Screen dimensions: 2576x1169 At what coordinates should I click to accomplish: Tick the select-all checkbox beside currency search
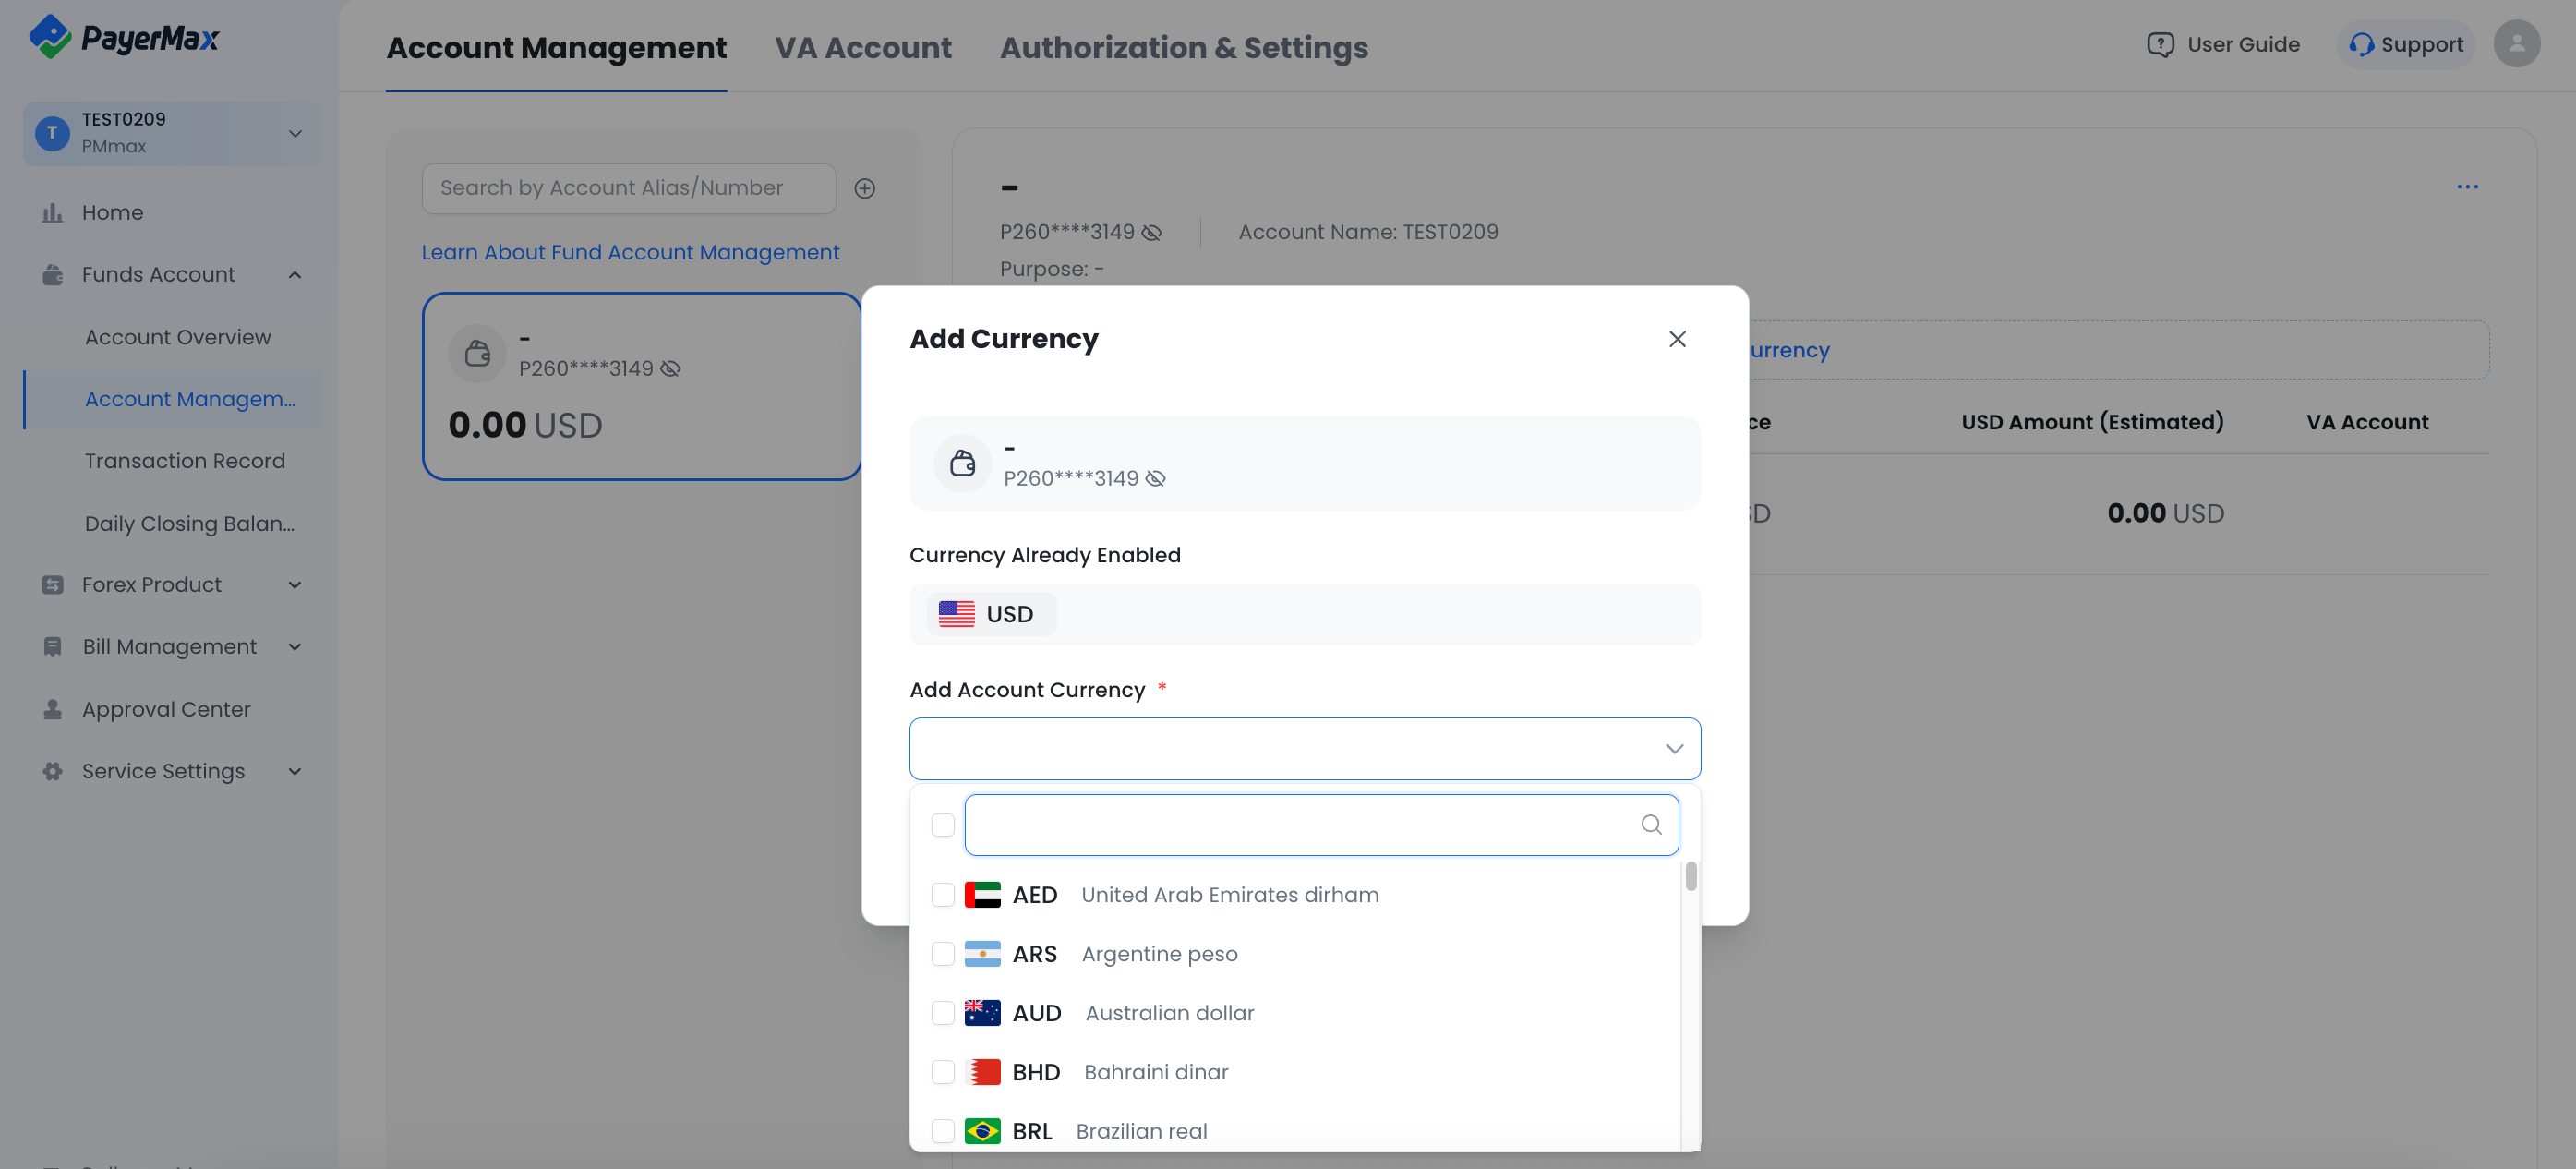point(942,825)
